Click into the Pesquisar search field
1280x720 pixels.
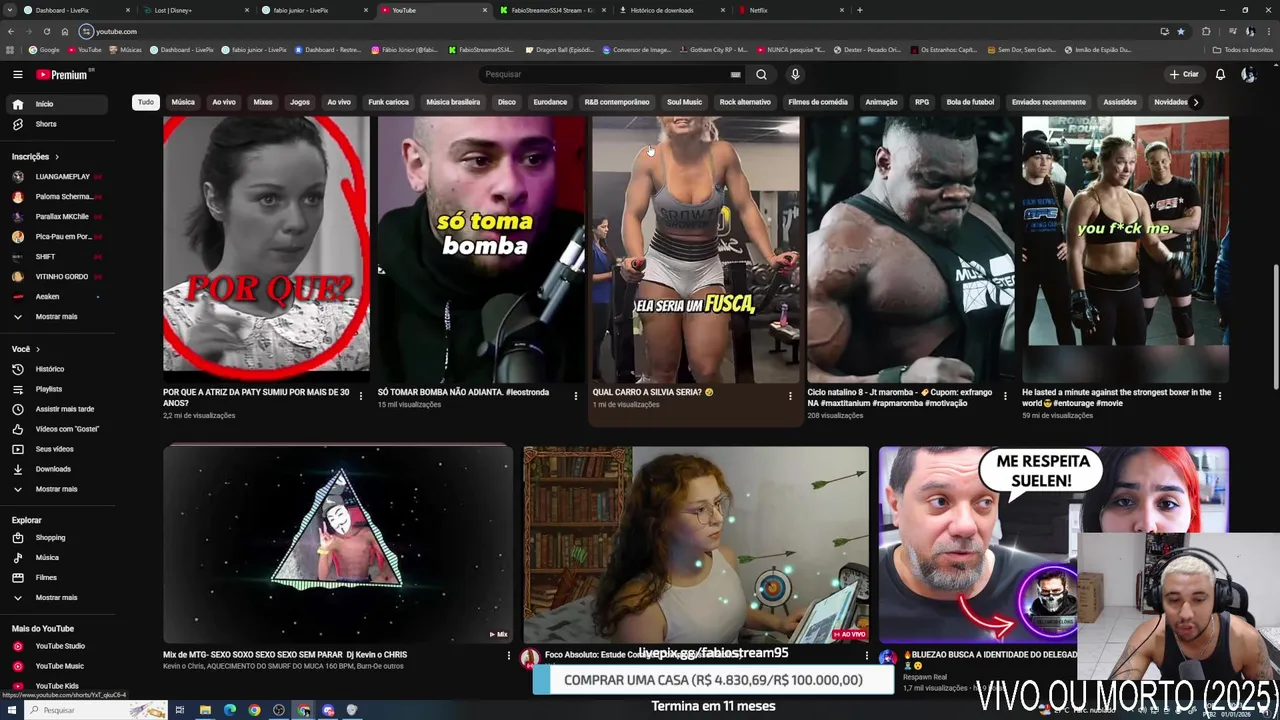click(605, 74)
